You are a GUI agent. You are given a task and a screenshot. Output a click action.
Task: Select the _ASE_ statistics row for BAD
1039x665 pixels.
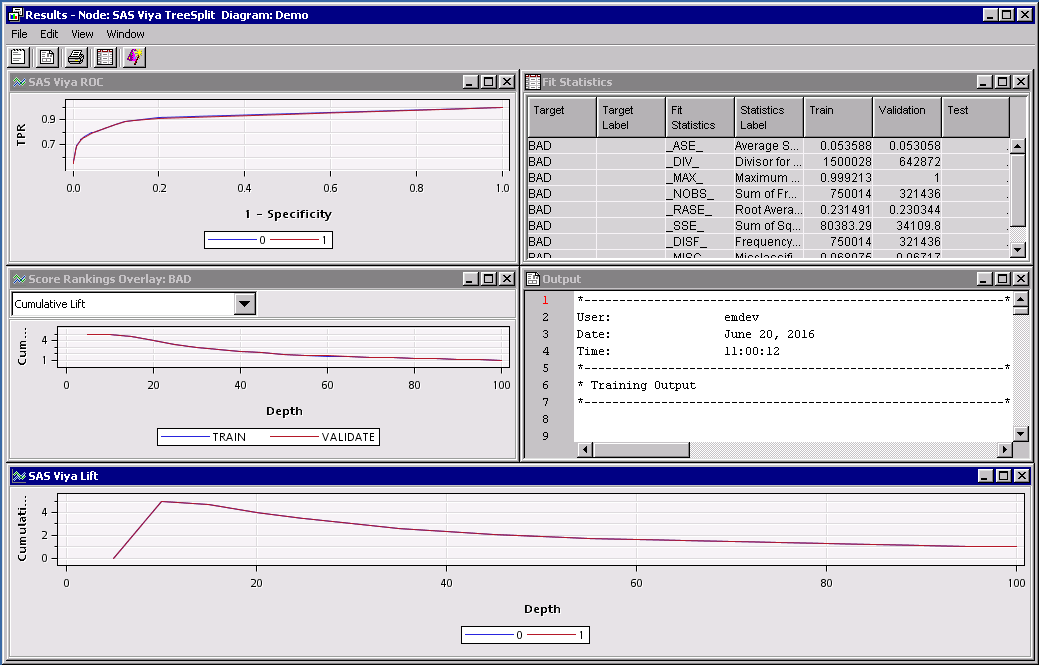click(700, 145)
